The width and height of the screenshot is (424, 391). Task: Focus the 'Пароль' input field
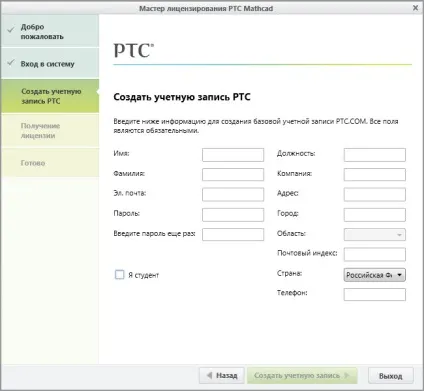[x=233, y=215]
